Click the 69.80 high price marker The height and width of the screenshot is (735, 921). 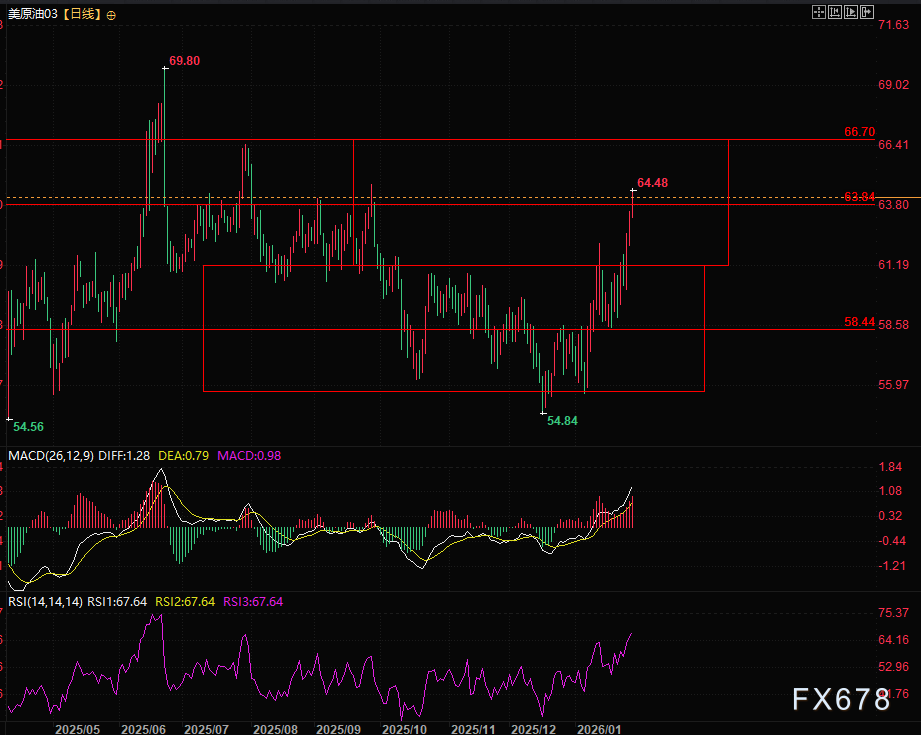coord(184,61)
